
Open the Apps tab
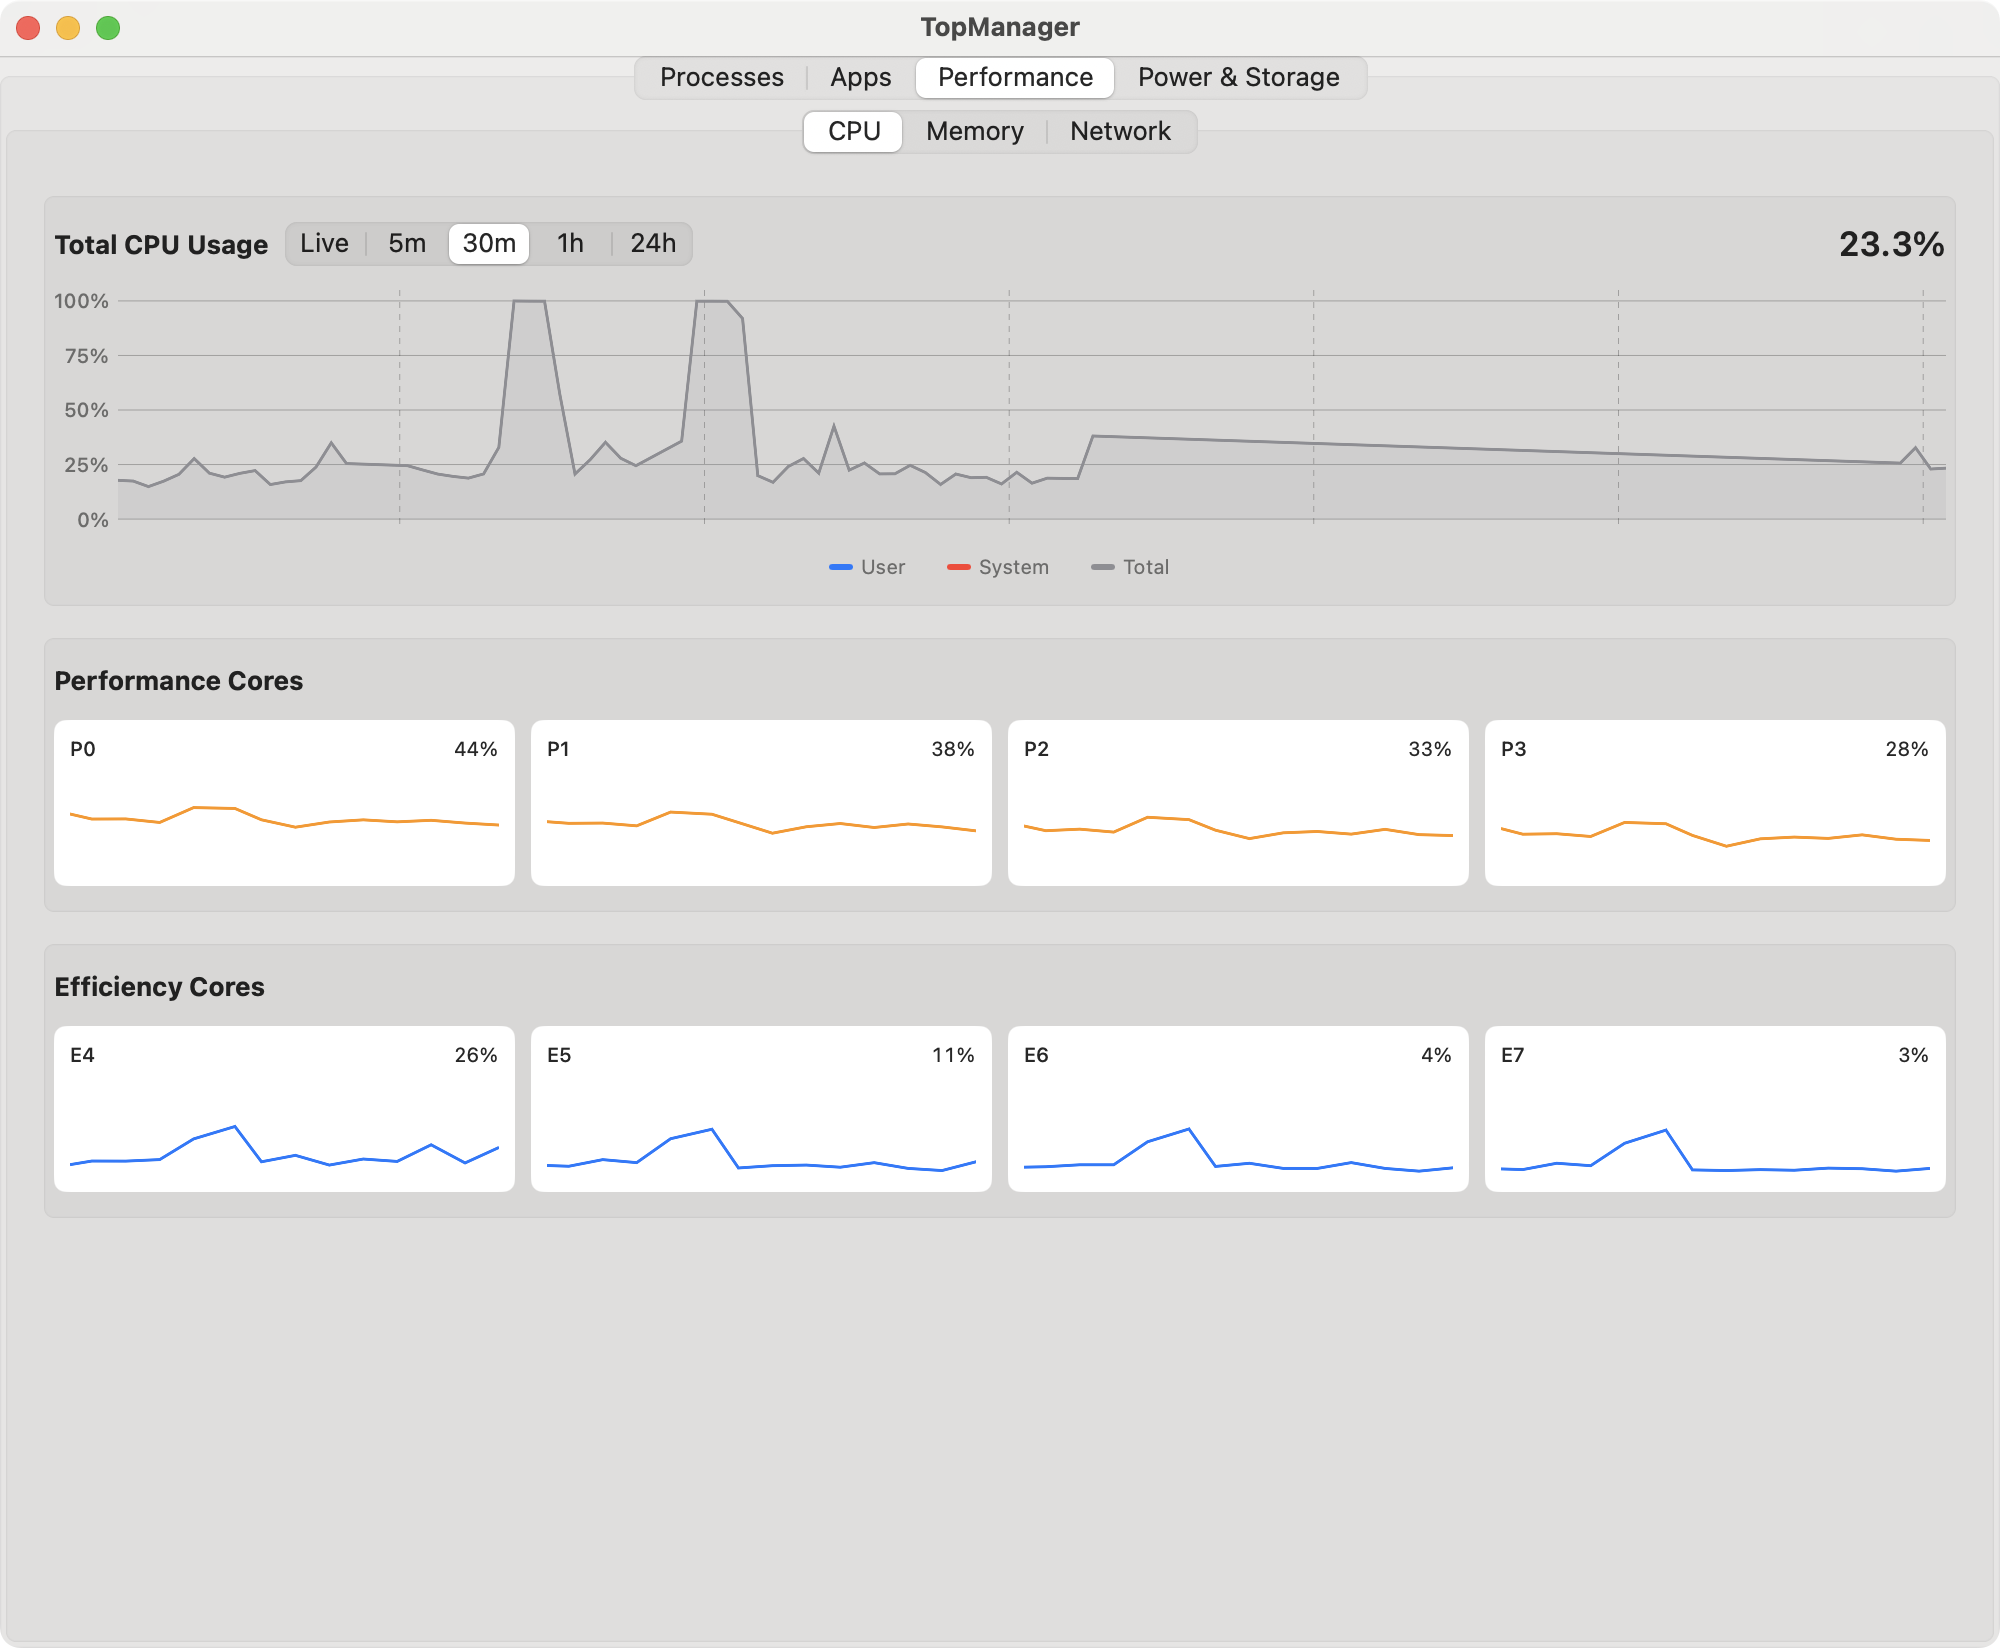pos(860,77)
